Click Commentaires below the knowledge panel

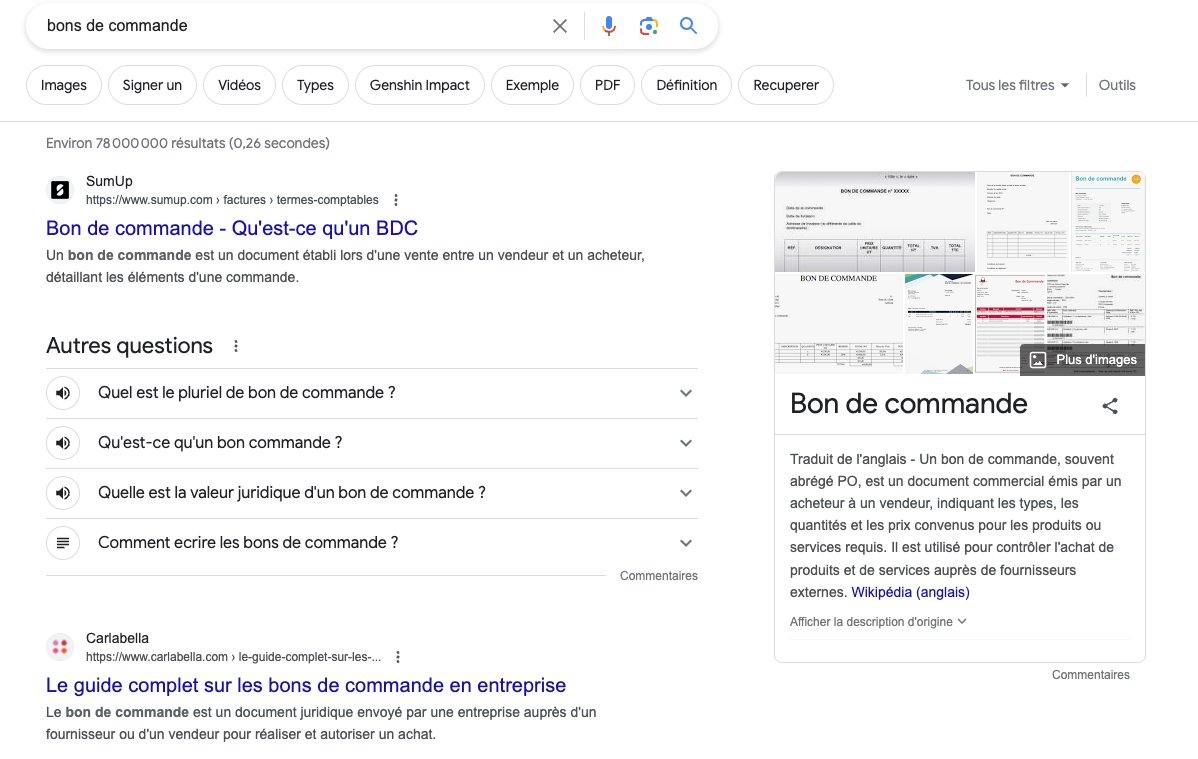pyautogui.click(x=1090, y=675)
